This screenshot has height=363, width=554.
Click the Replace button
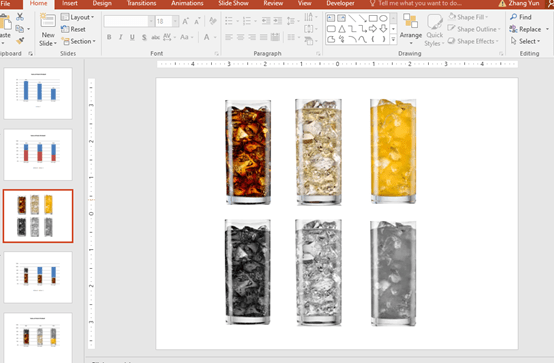click(526, 29)
